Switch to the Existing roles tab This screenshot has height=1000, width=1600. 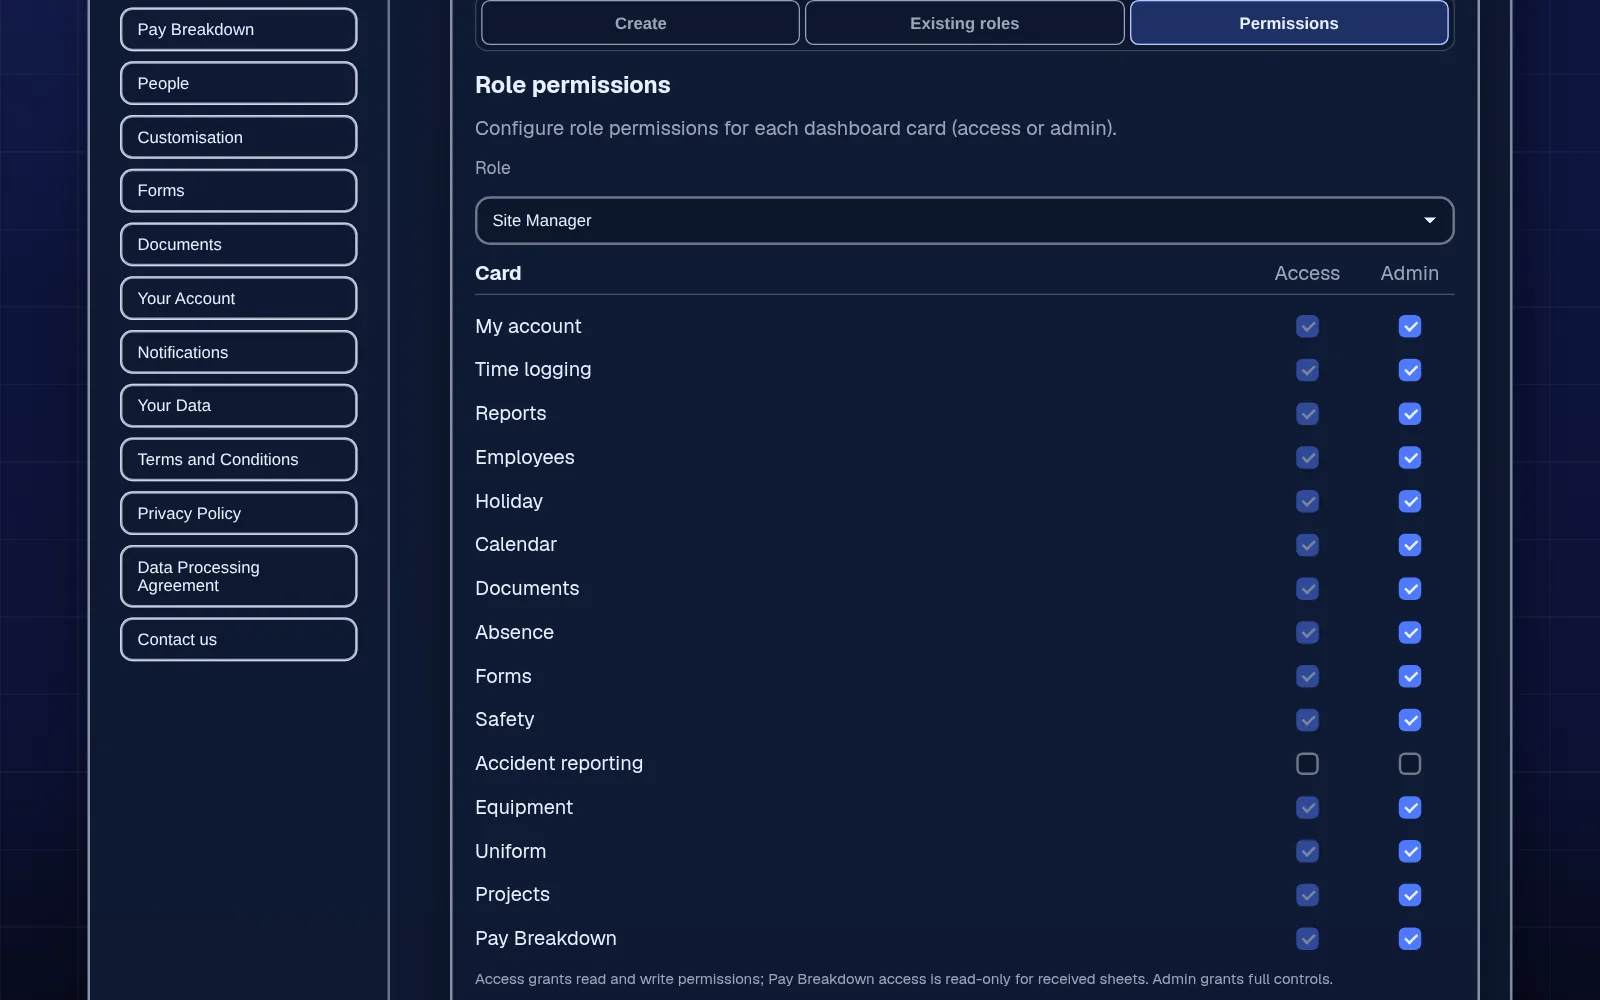point(964,23)
